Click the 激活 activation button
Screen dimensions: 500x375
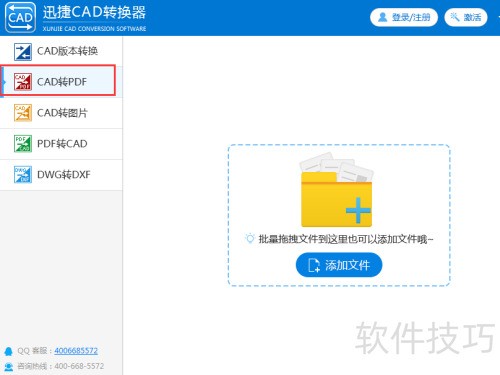coord(466,17)
